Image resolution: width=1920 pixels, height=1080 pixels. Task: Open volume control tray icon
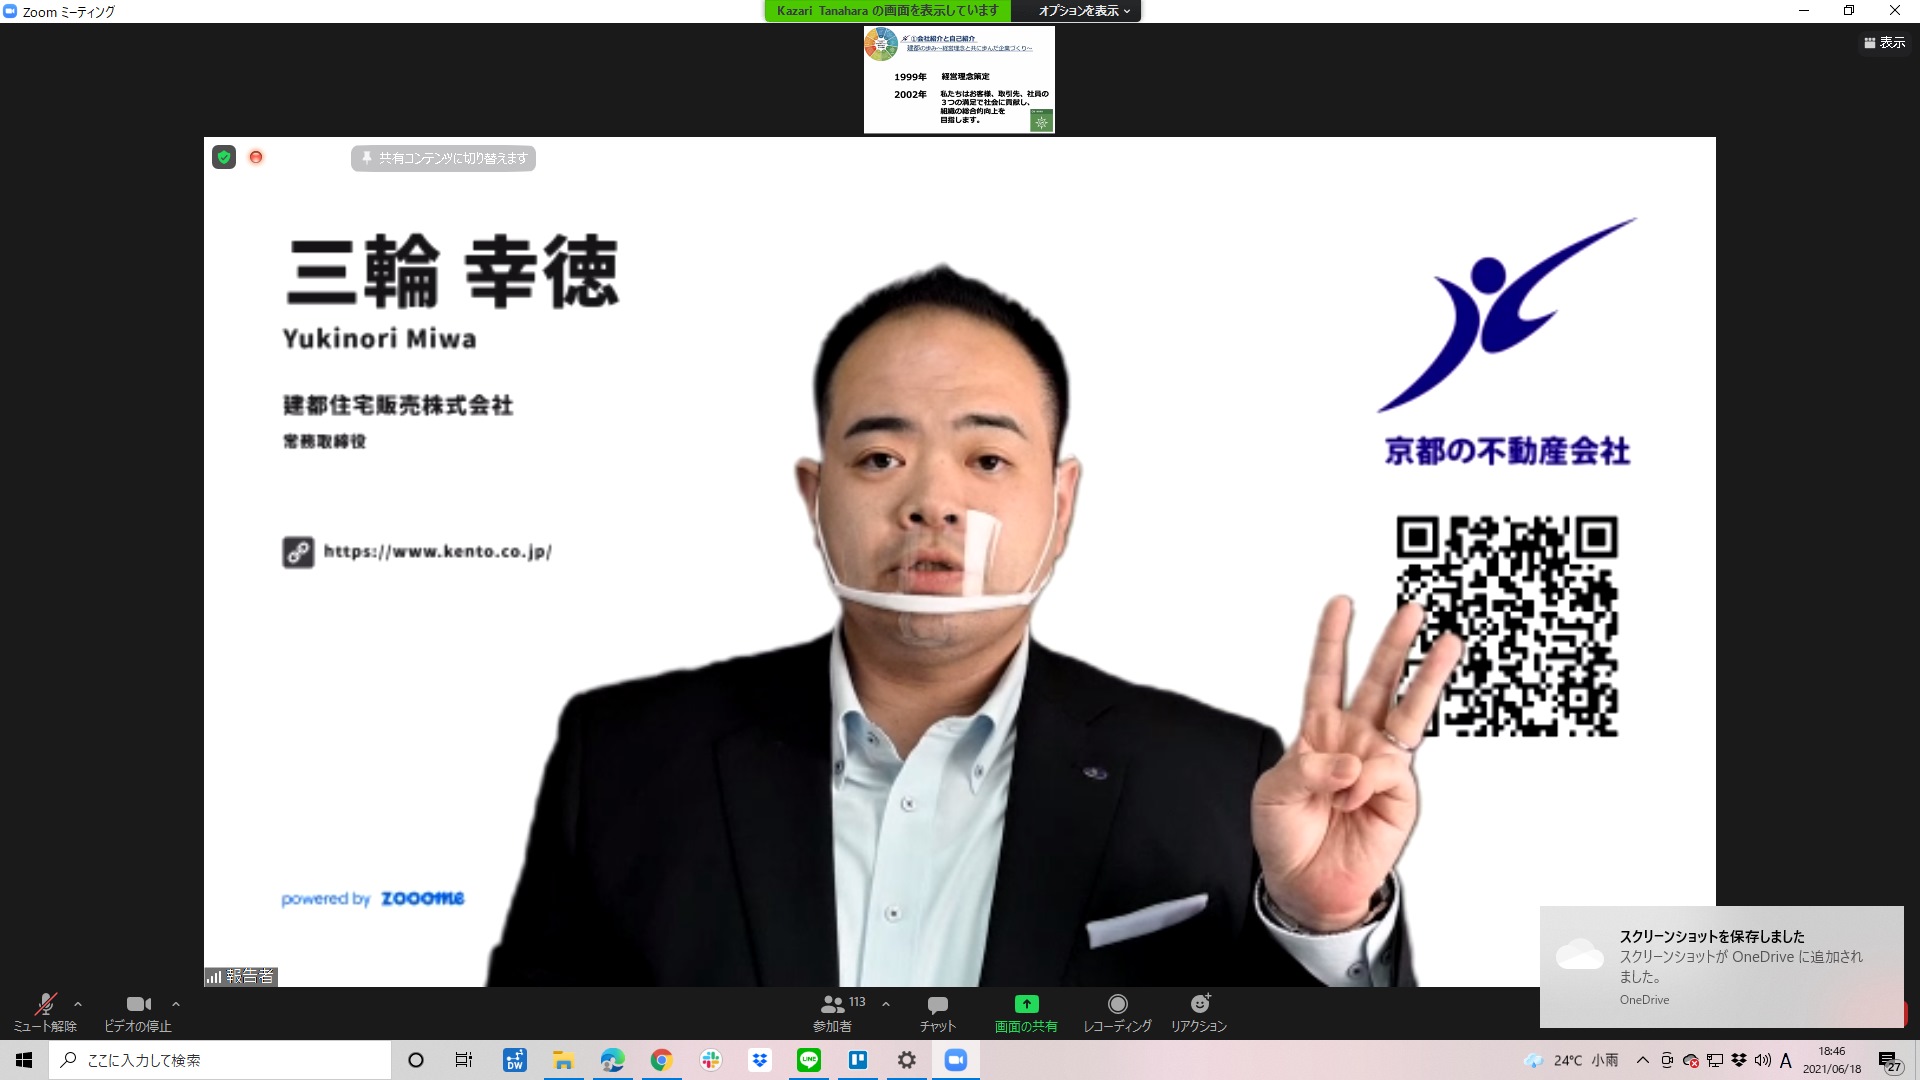1762,1060
